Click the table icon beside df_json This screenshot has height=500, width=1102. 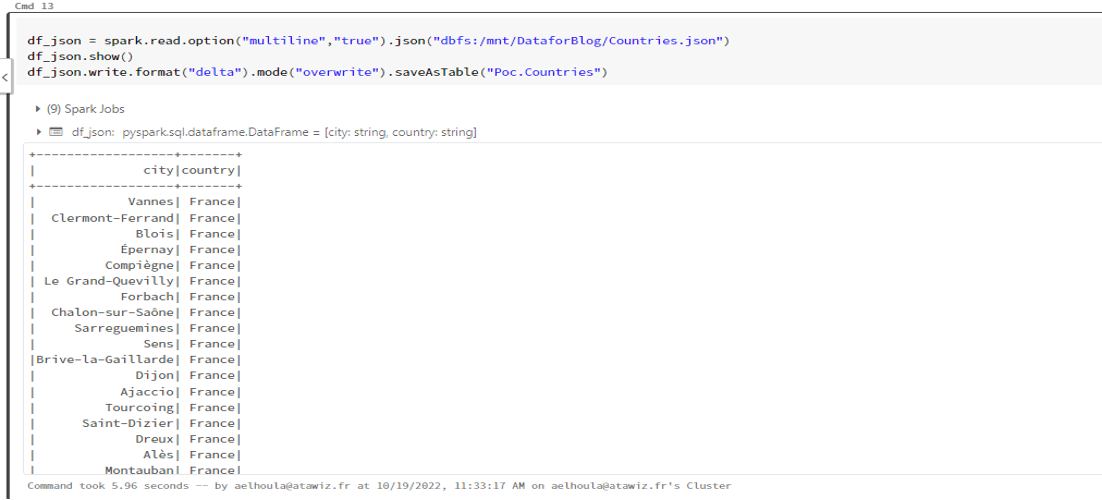coord(56,132)
